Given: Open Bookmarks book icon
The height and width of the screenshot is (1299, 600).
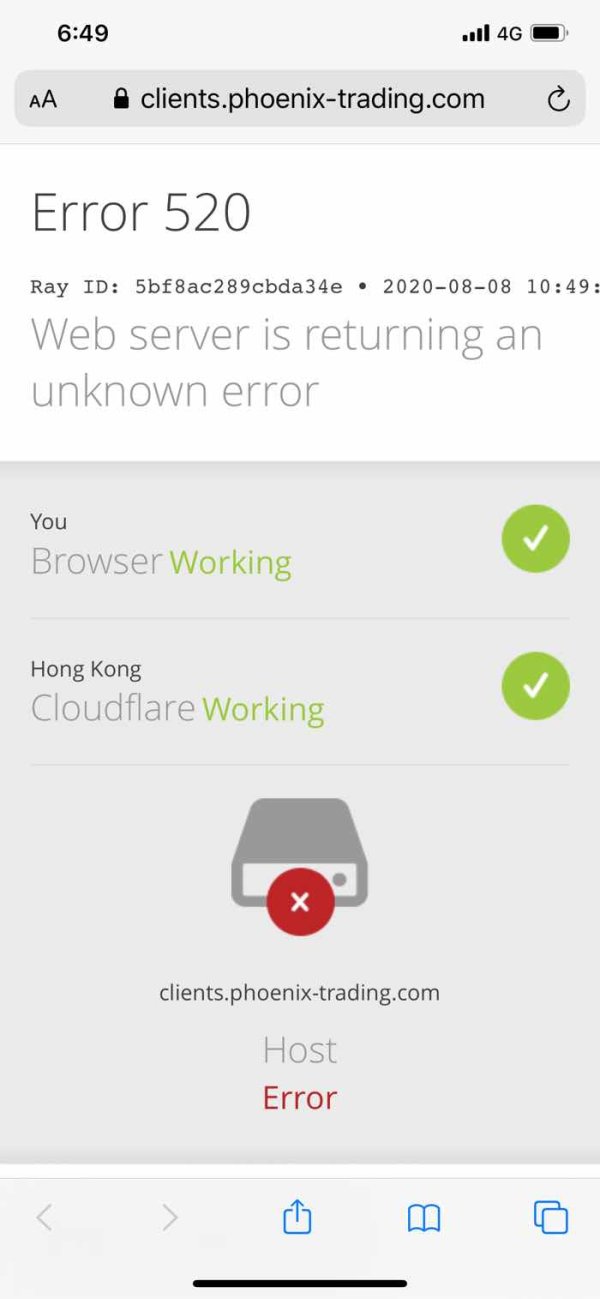Looking at the screenshot, I should [424, 1217].
